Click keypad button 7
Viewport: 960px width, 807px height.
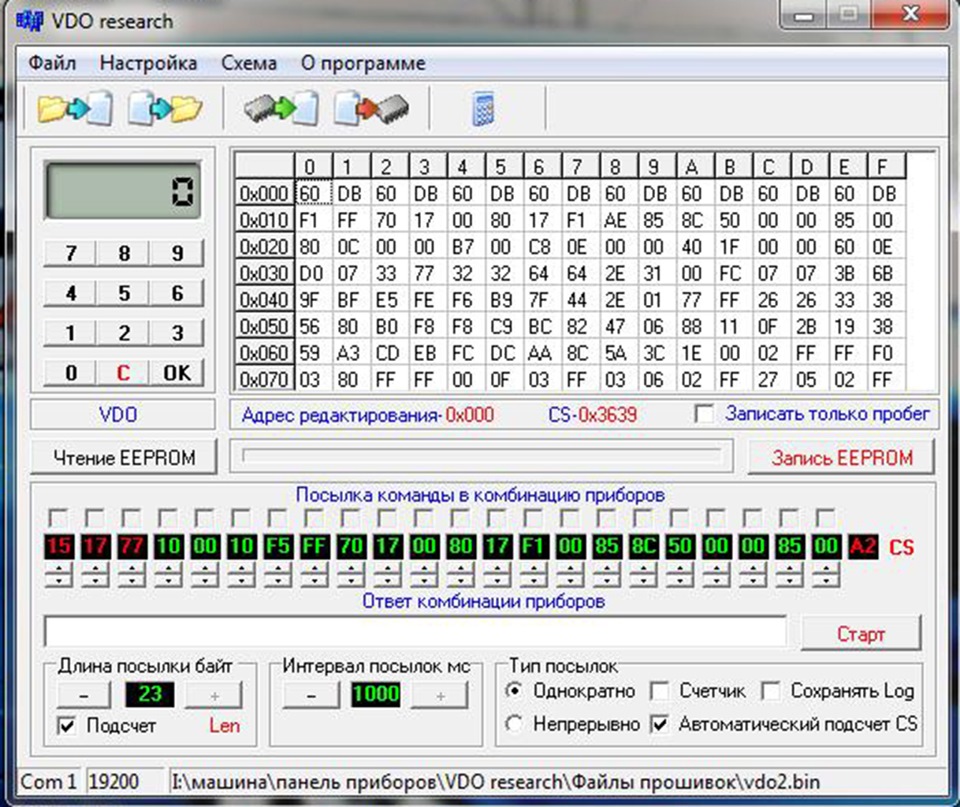tap(70, 253)
